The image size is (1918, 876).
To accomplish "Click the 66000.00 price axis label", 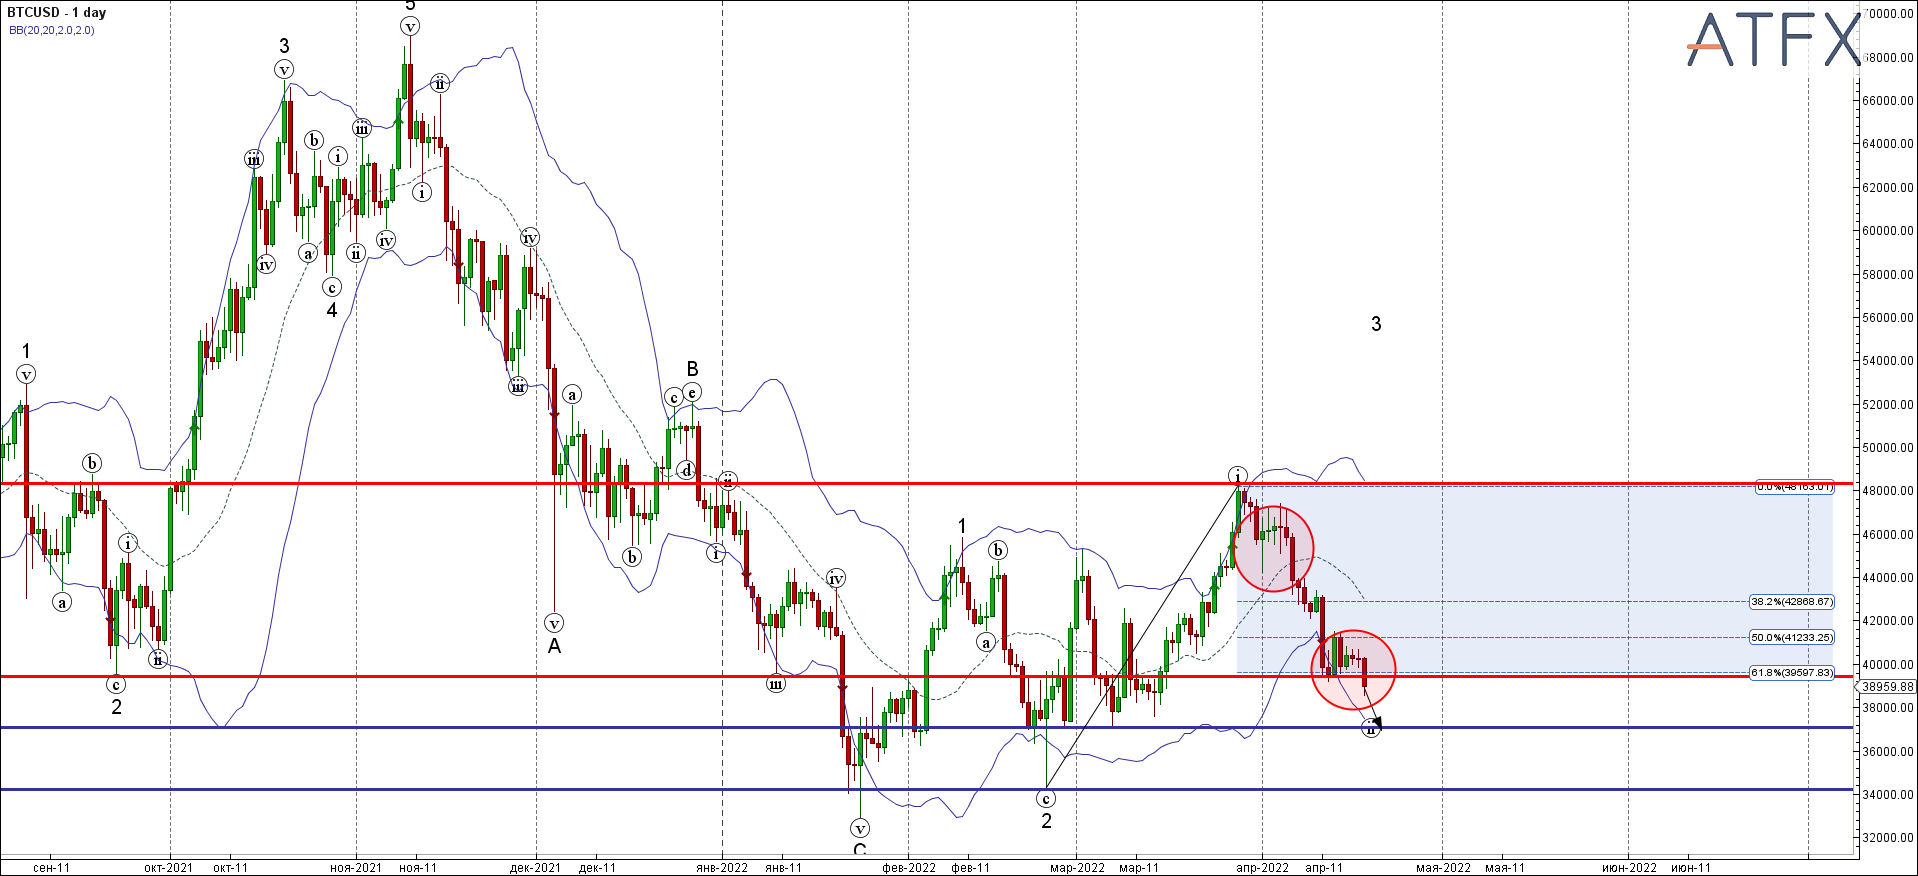I will (1889, 101).
